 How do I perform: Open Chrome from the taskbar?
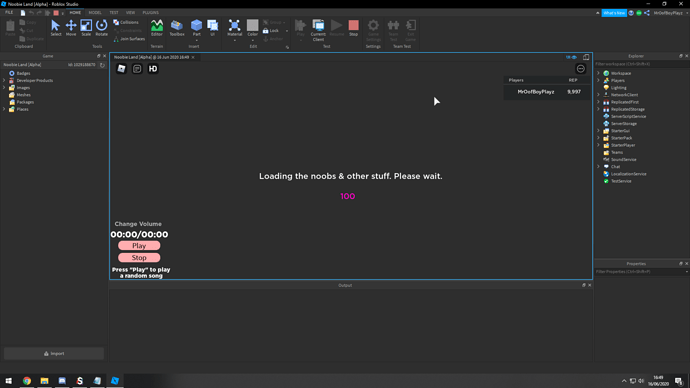[x=27, y=381]
